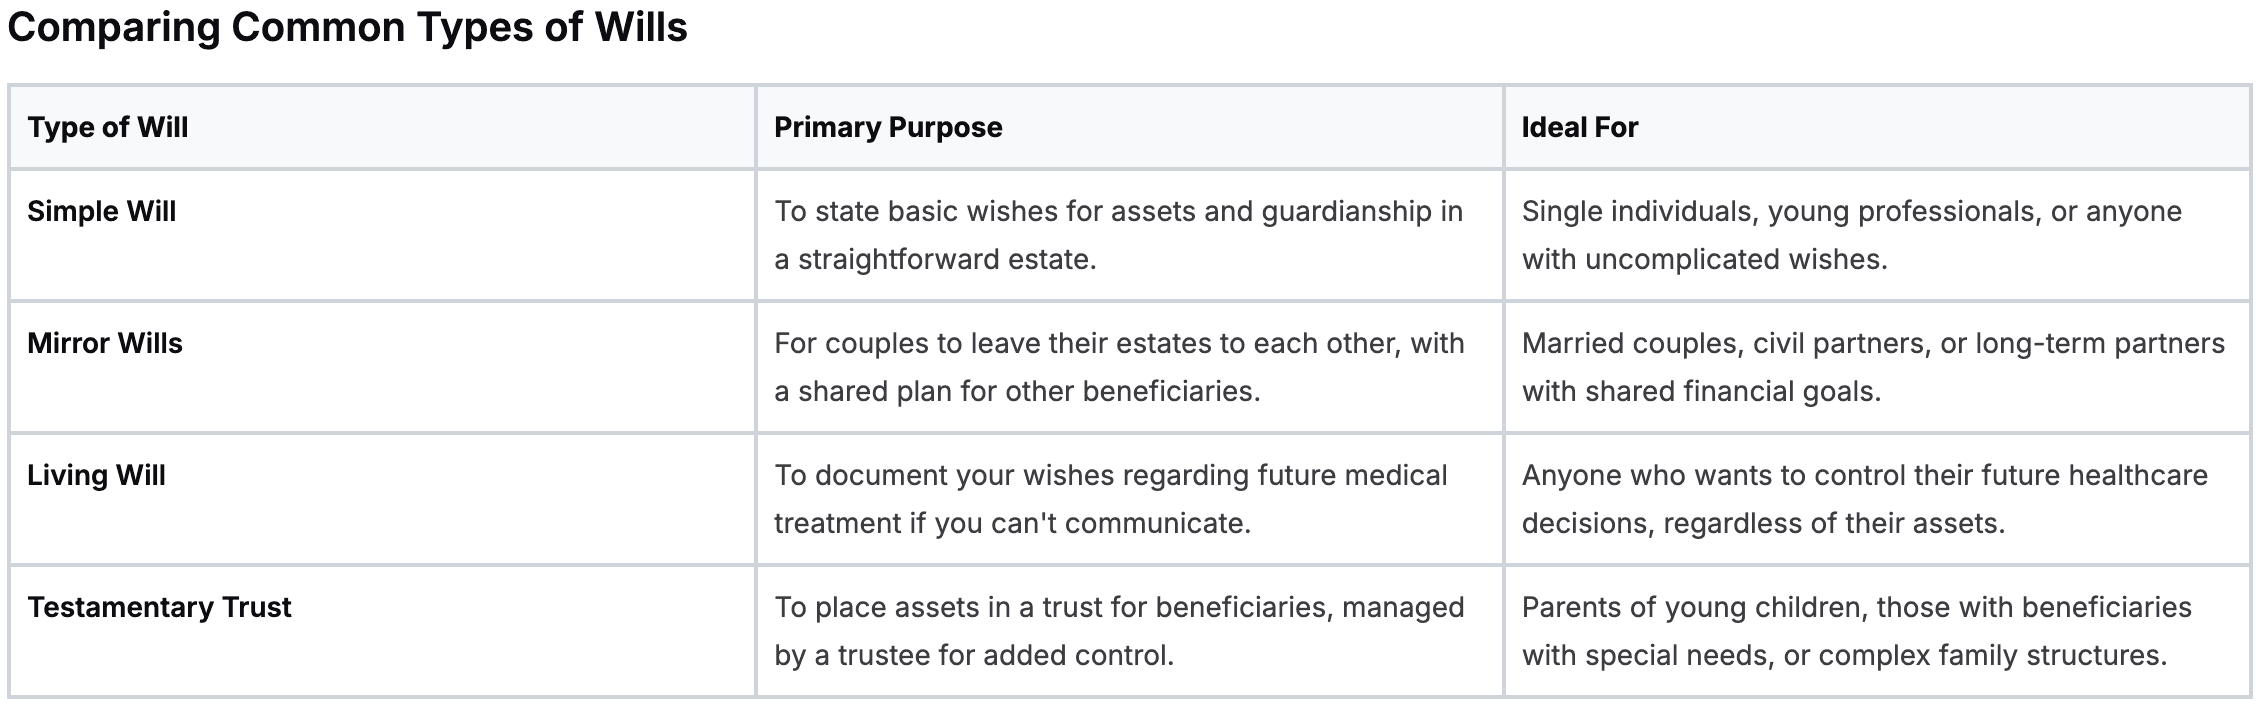Select the 'Testamentary Trust' row label

tap(160, 607)
